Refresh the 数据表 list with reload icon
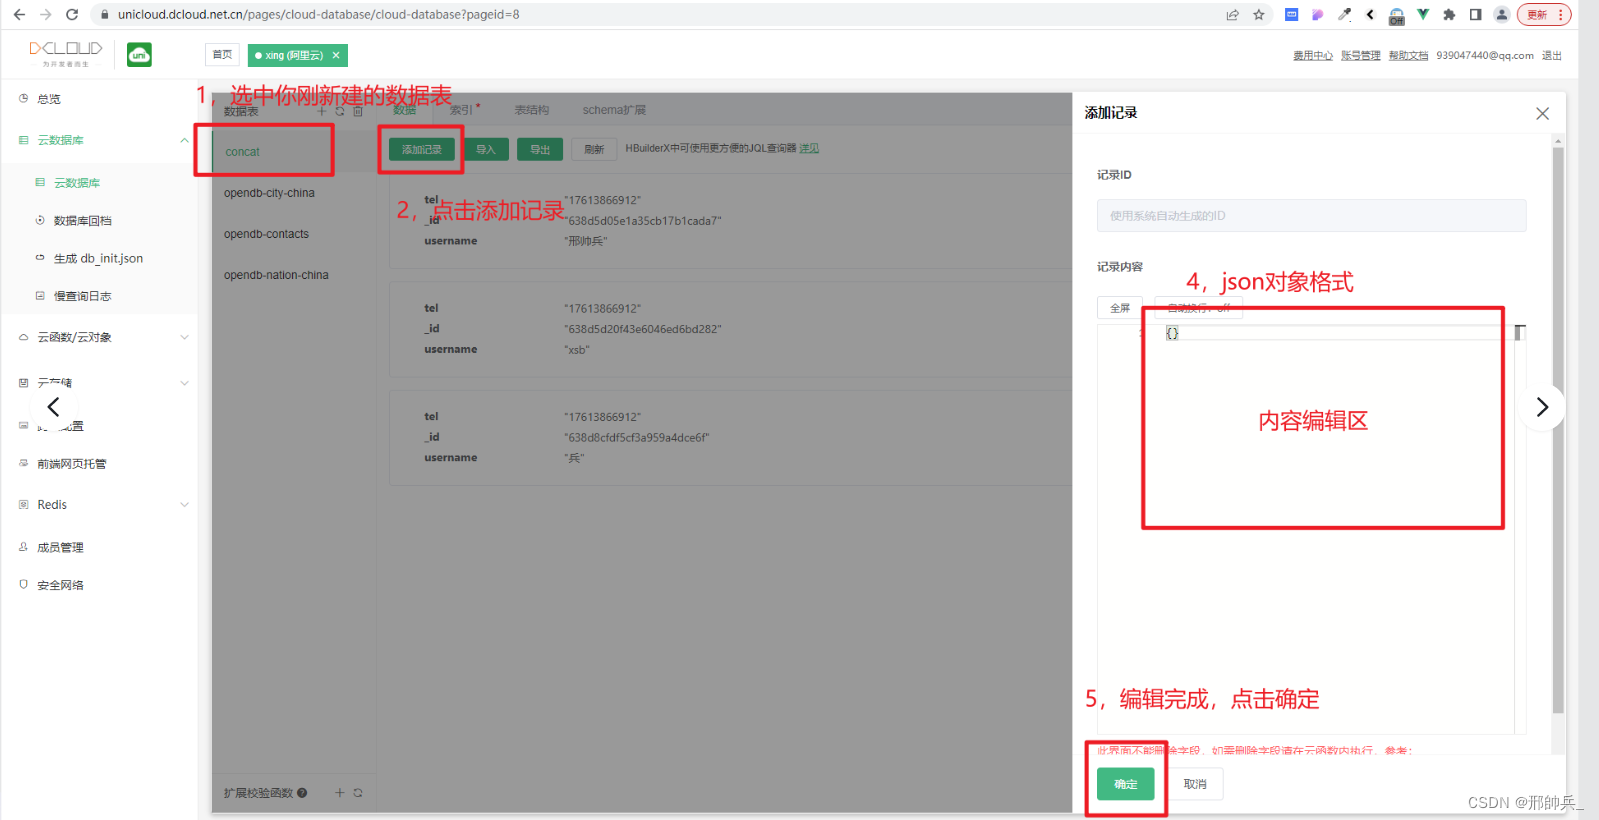This screenshot has height=820, width=1599. pyautogui.click(x=340, y=111)
